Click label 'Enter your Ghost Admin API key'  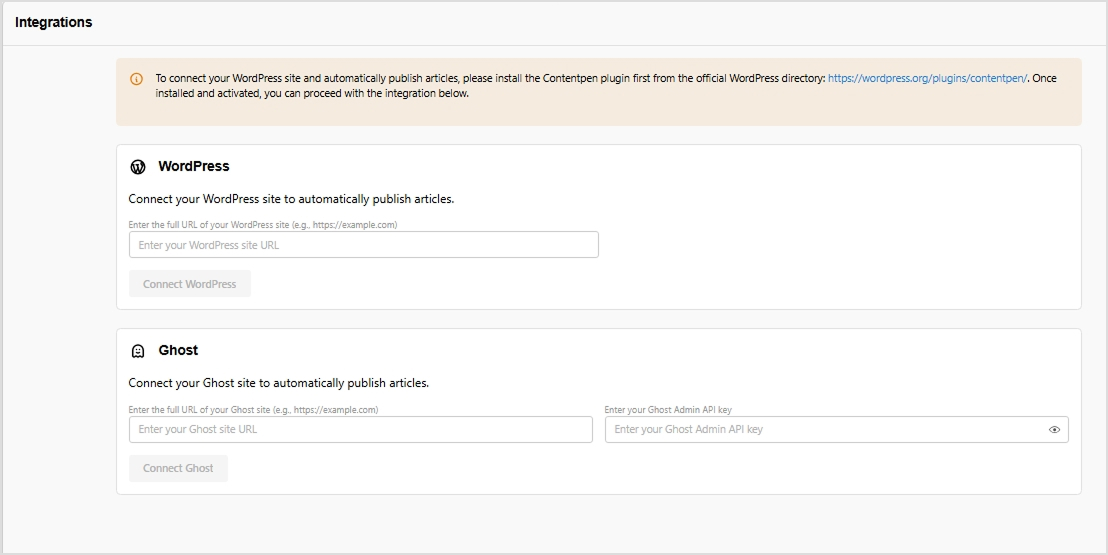668,409
